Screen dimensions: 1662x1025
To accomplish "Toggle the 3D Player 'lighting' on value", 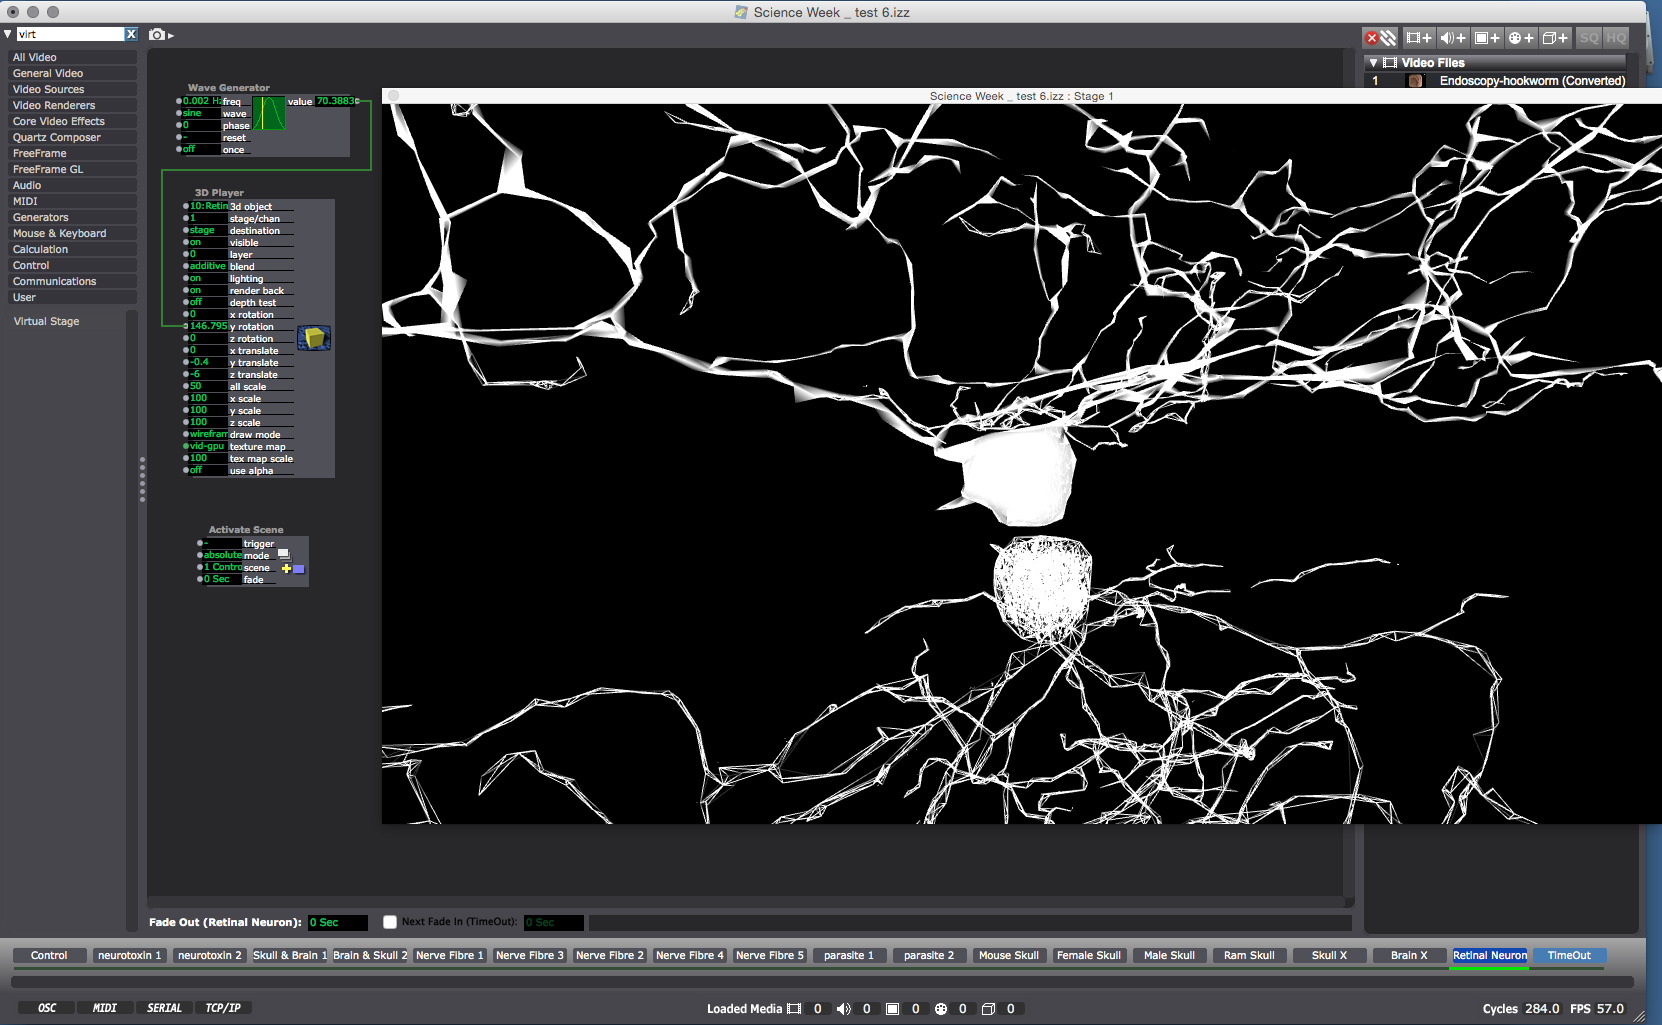I will [209, 278].
